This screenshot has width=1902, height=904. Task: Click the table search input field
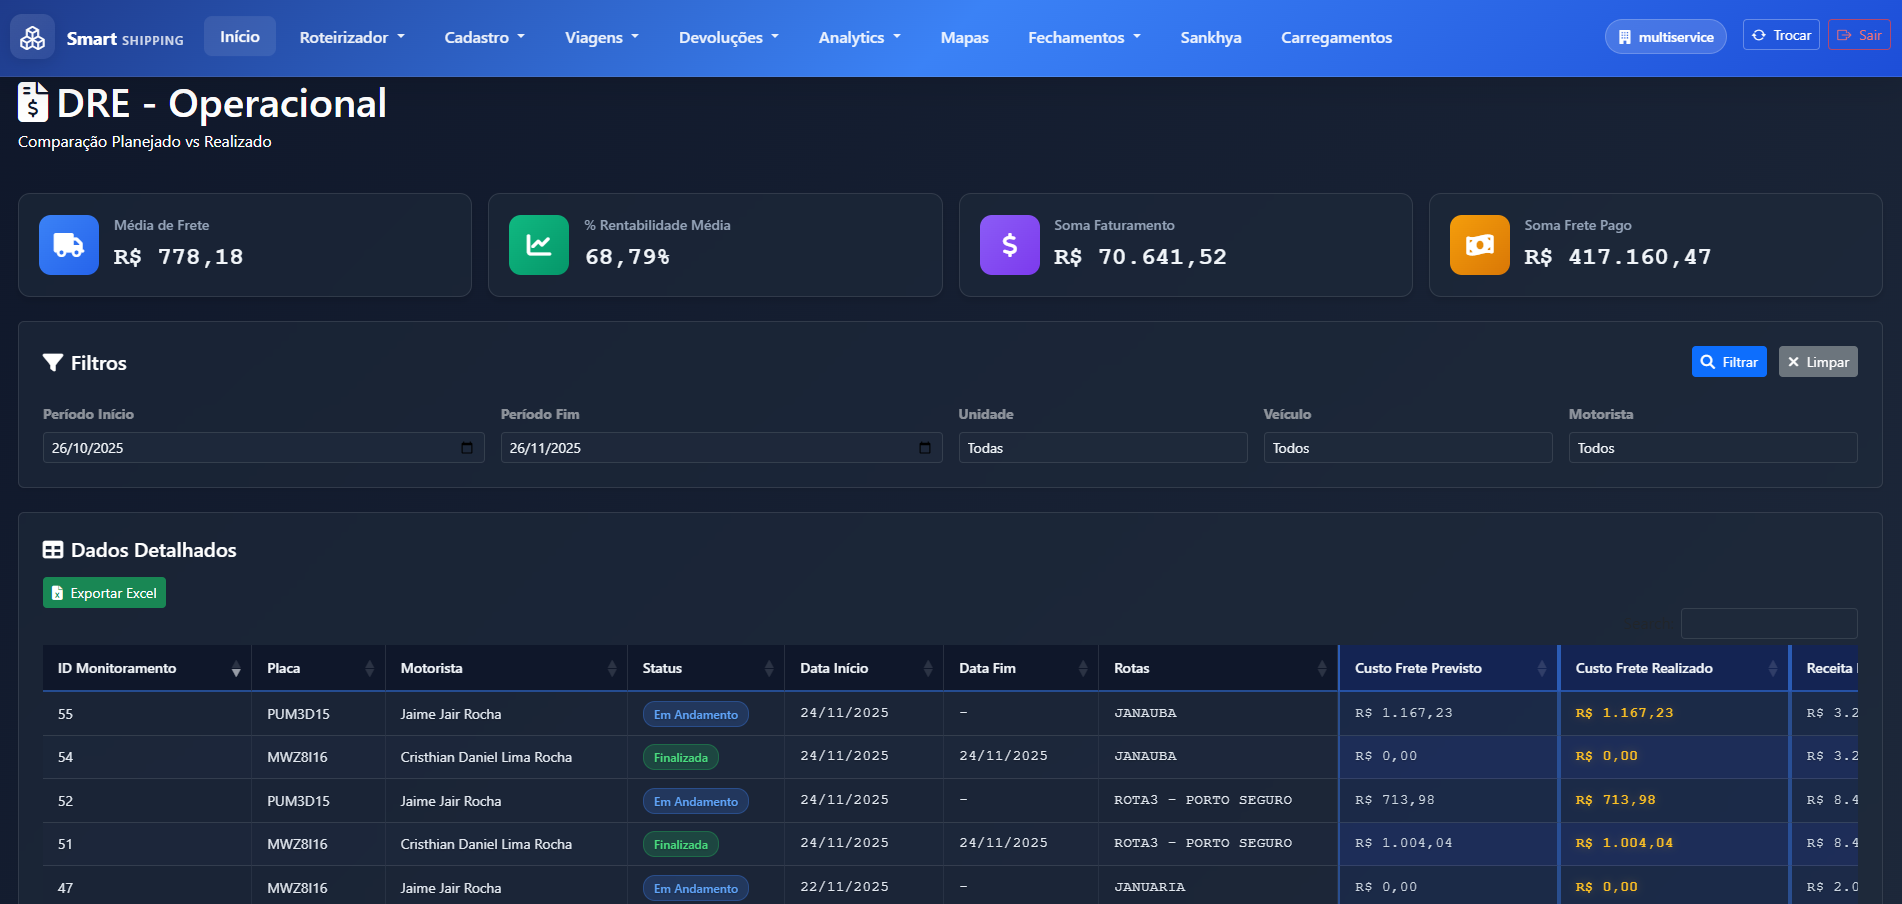[x=1768, y=624]
